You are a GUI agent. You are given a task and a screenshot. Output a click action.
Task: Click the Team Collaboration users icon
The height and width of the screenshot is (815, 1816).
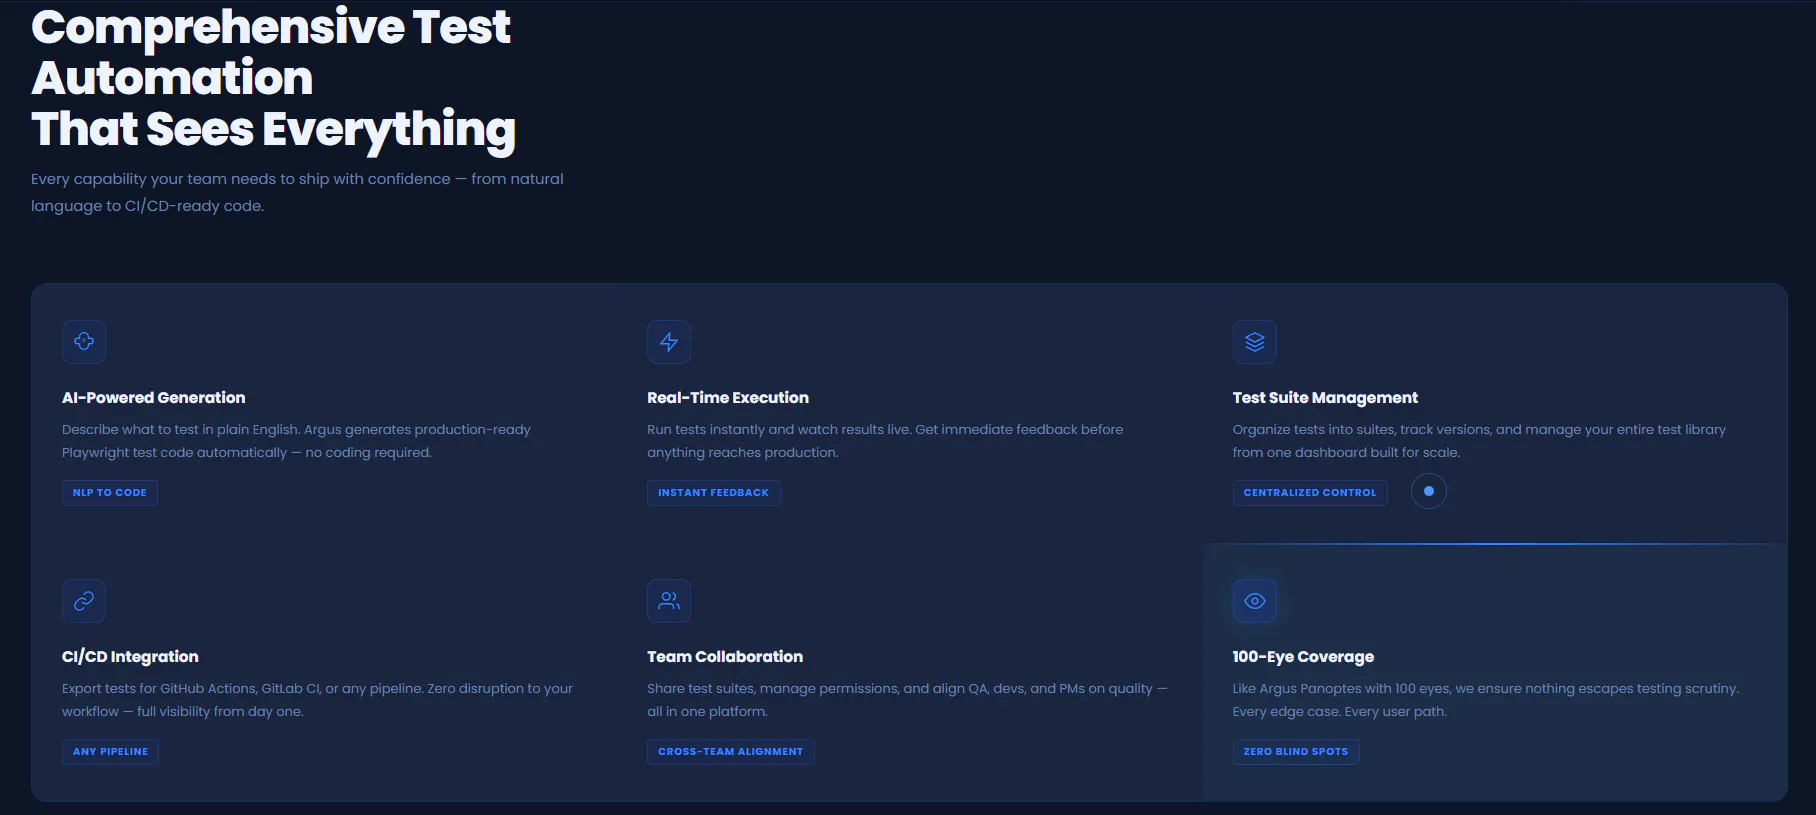tap(669, 601)
